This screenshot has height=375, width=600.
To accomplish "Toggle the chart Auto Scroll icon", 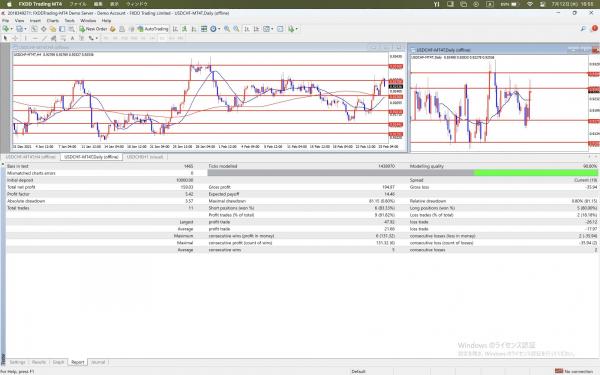I will [x=247, y=29].
